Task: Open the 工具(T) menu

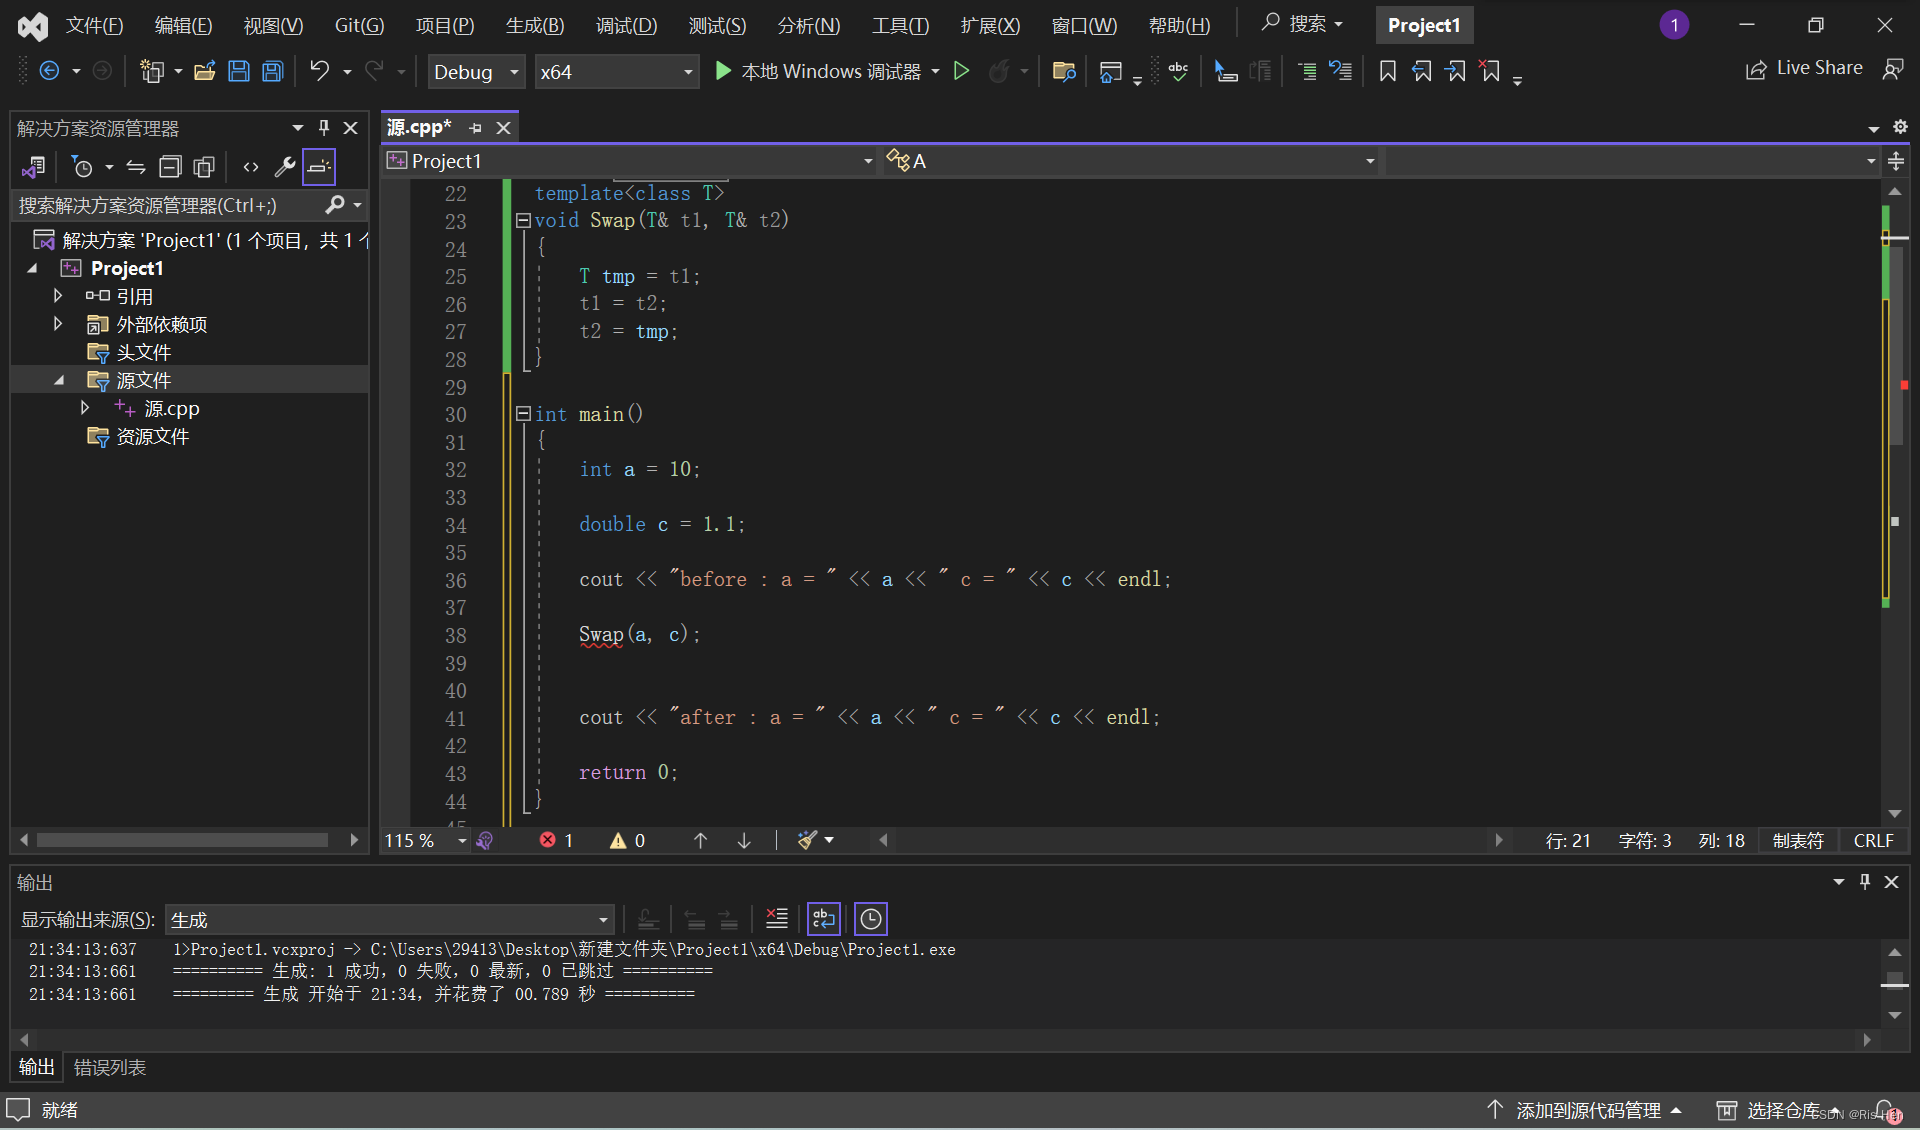Action: (x=900, y=25)
